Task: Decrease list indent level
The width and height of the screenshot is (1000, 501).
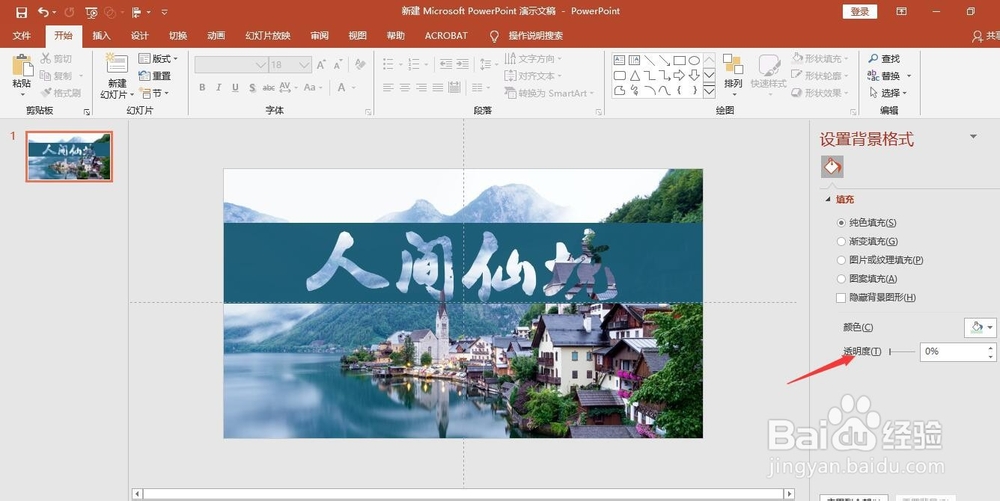Action: pos(446,64)
